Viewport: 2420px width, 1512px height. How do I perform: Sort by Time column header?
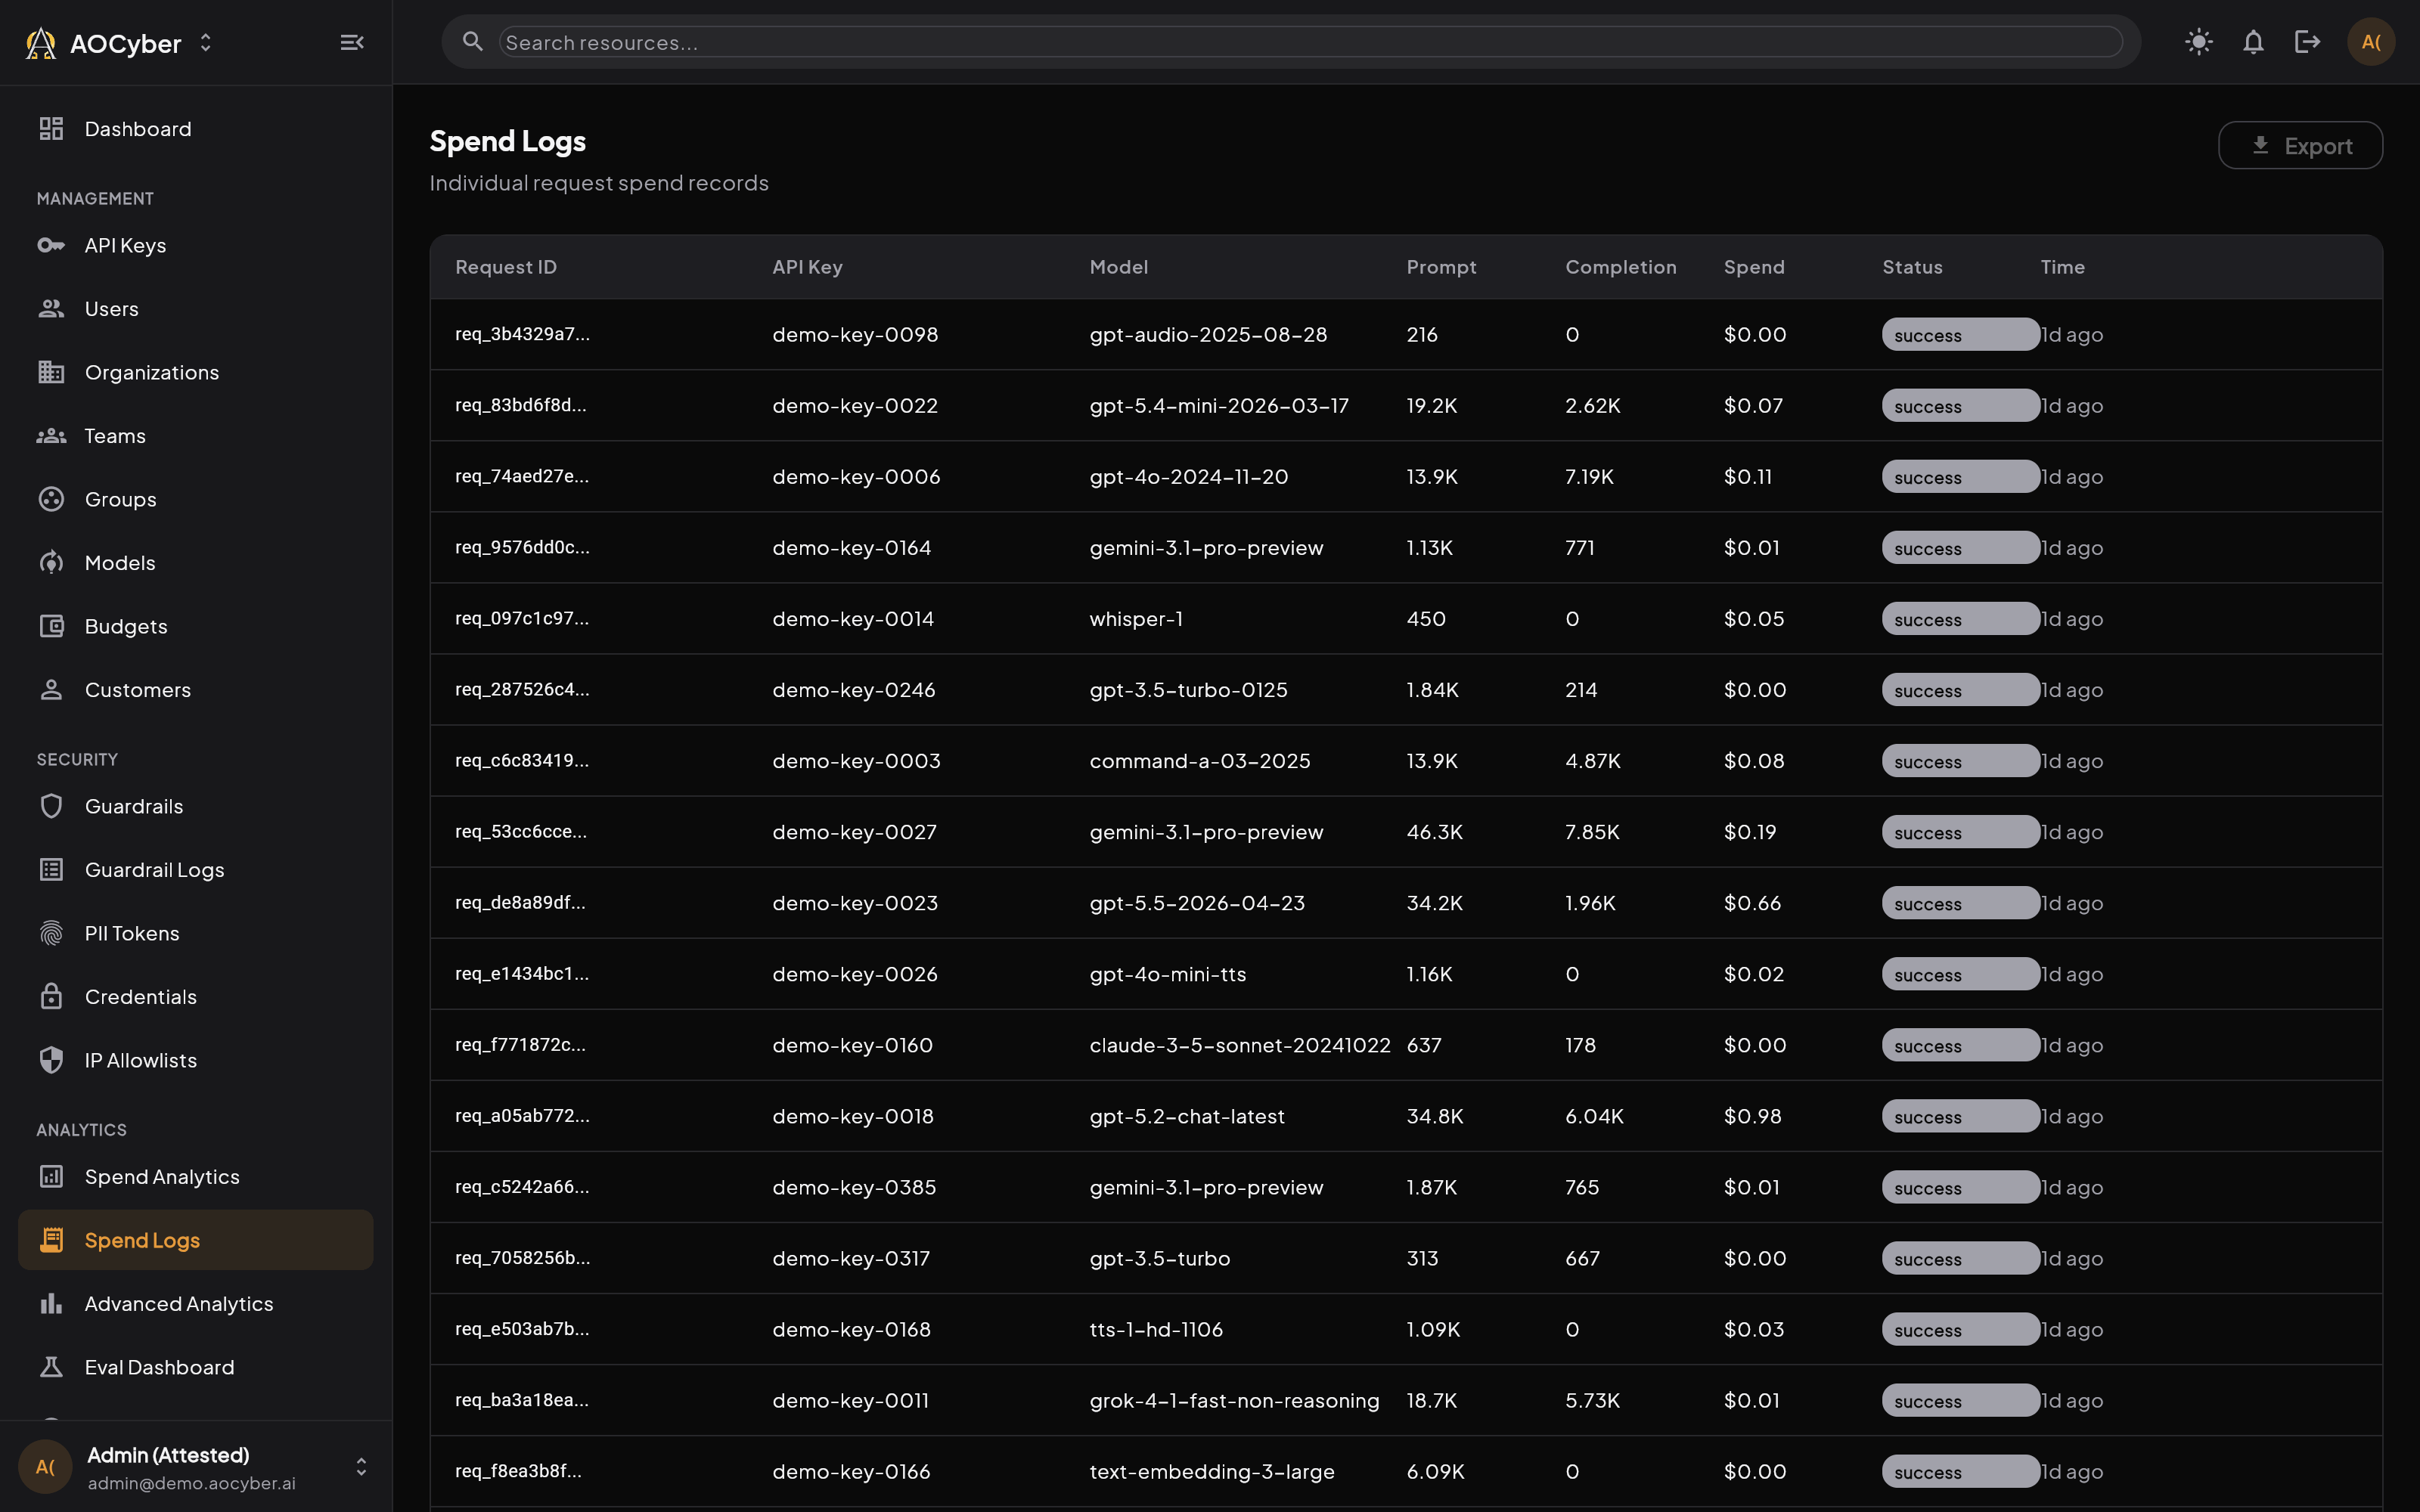2062,267
